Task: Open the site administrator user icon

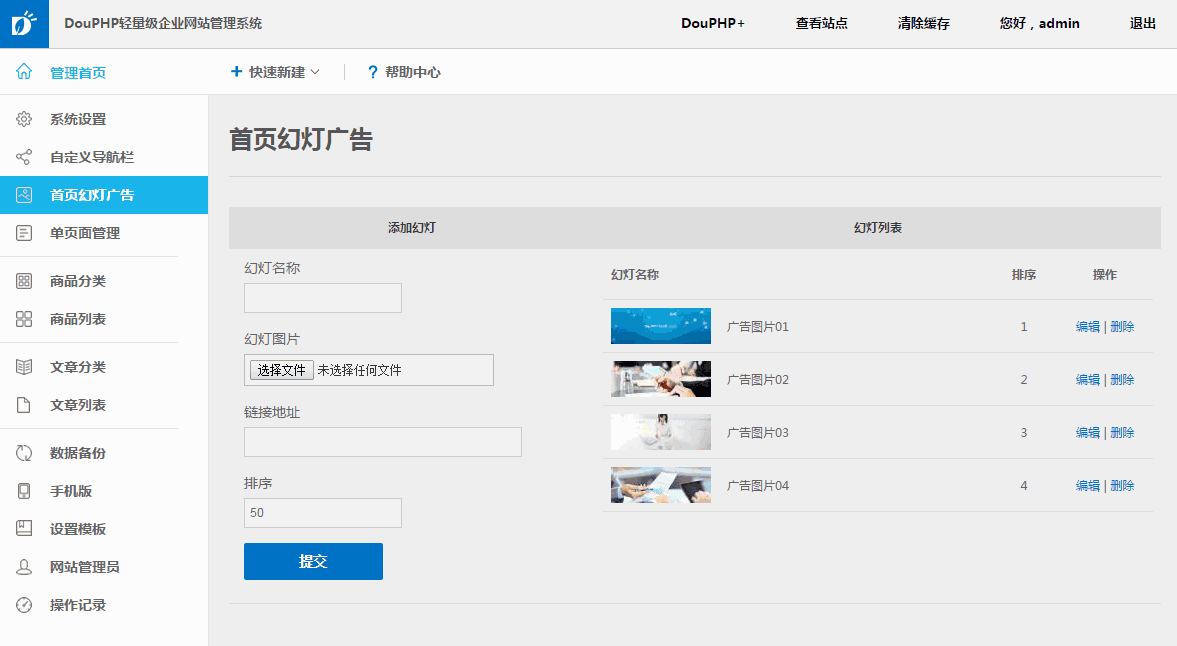Action: click(x=24, y=567)
